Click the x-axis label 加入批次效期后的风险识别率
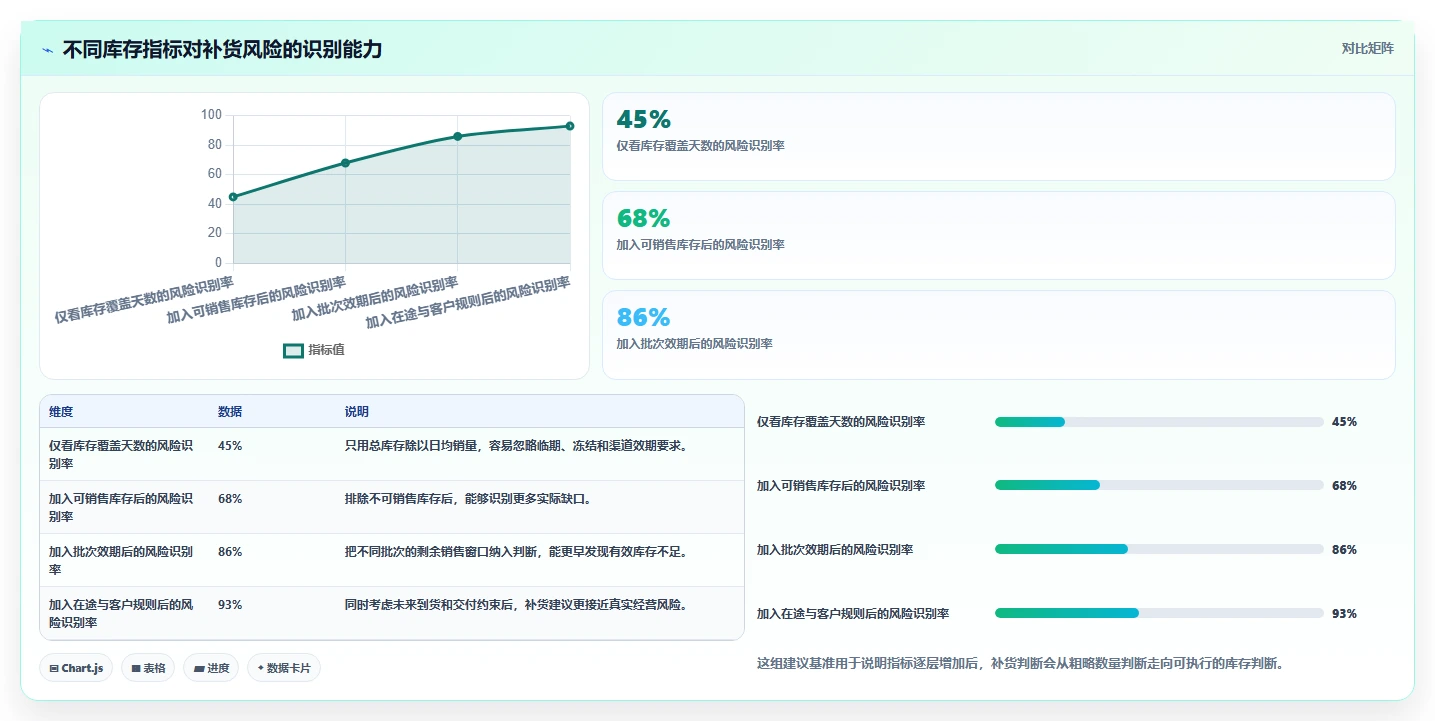Image resolution: width=1435 pixels, height=721 pixels. (x=375, y=301)
